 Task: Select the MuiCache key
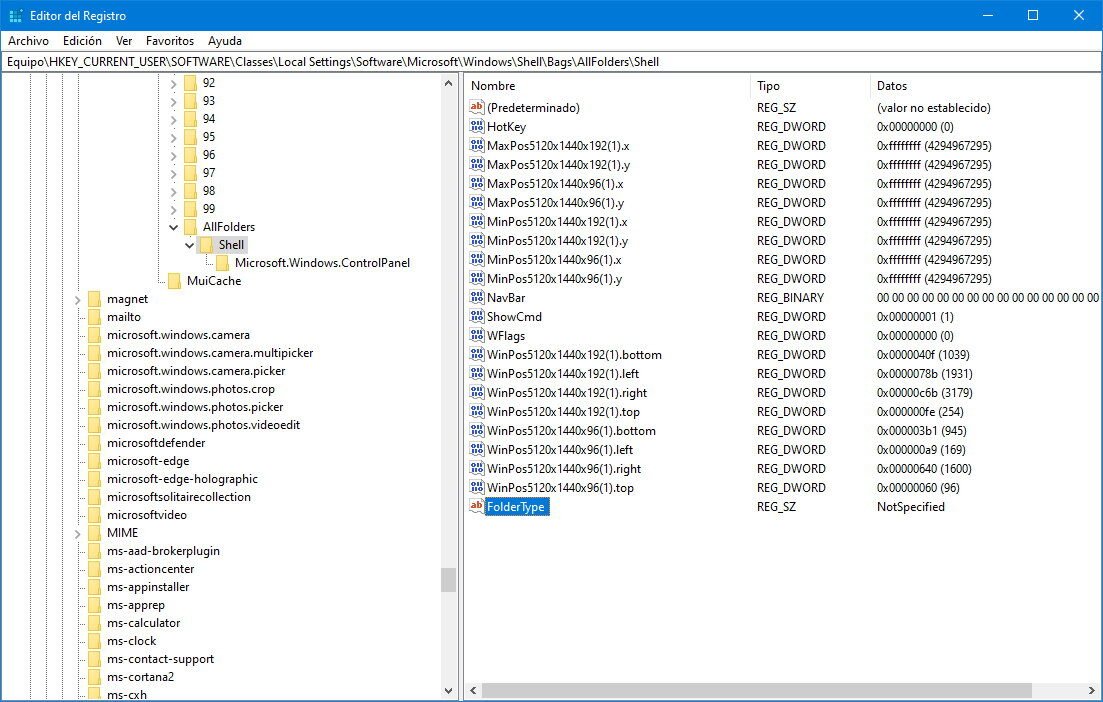pyautogui.click(x=214, y=281)
